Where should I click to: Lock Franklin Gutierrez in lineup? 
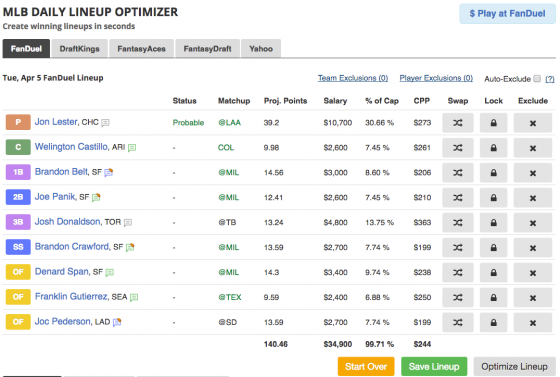click(493, 298)
